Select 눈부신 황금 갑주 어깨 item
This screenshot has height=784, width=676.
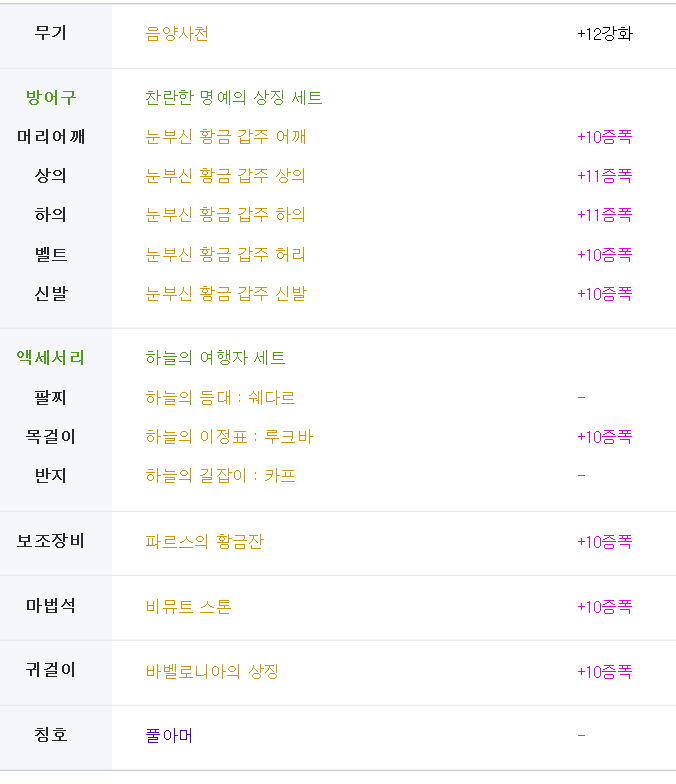(226, 136)
